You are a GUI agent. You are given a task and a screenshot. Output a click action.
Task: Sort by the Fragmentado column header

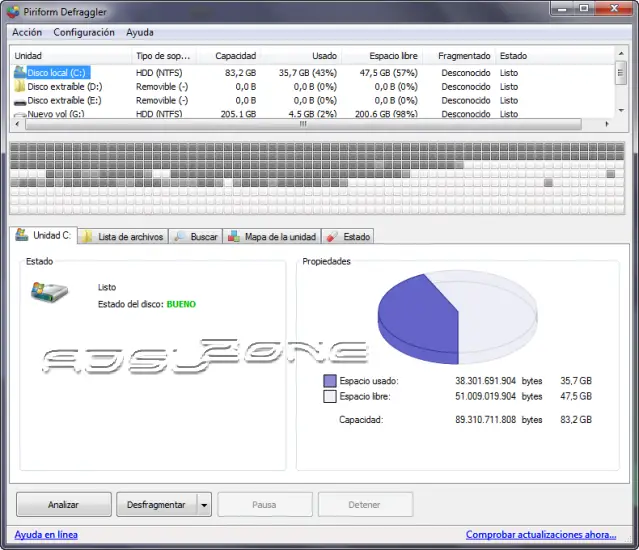point(460,56)
